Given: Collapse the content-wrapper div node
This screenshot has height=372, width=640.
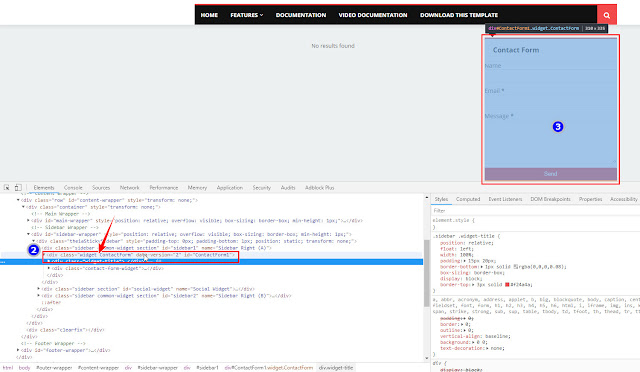Looking at the screenshot, I should click(18, 200).
